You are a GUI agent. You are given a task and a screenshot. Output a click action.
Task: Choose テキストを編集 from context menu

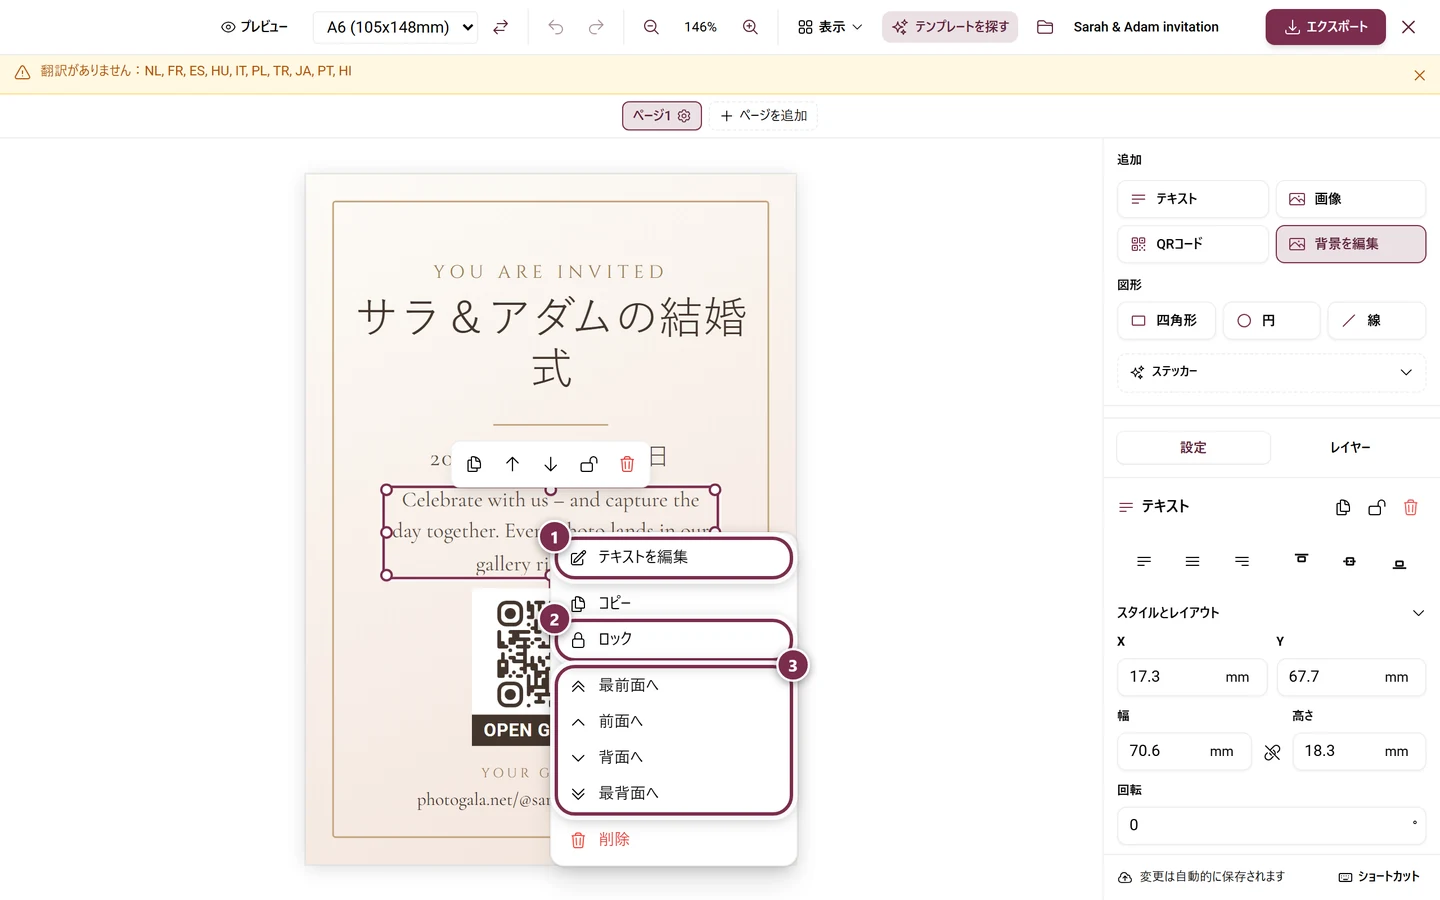pos(674,558)
